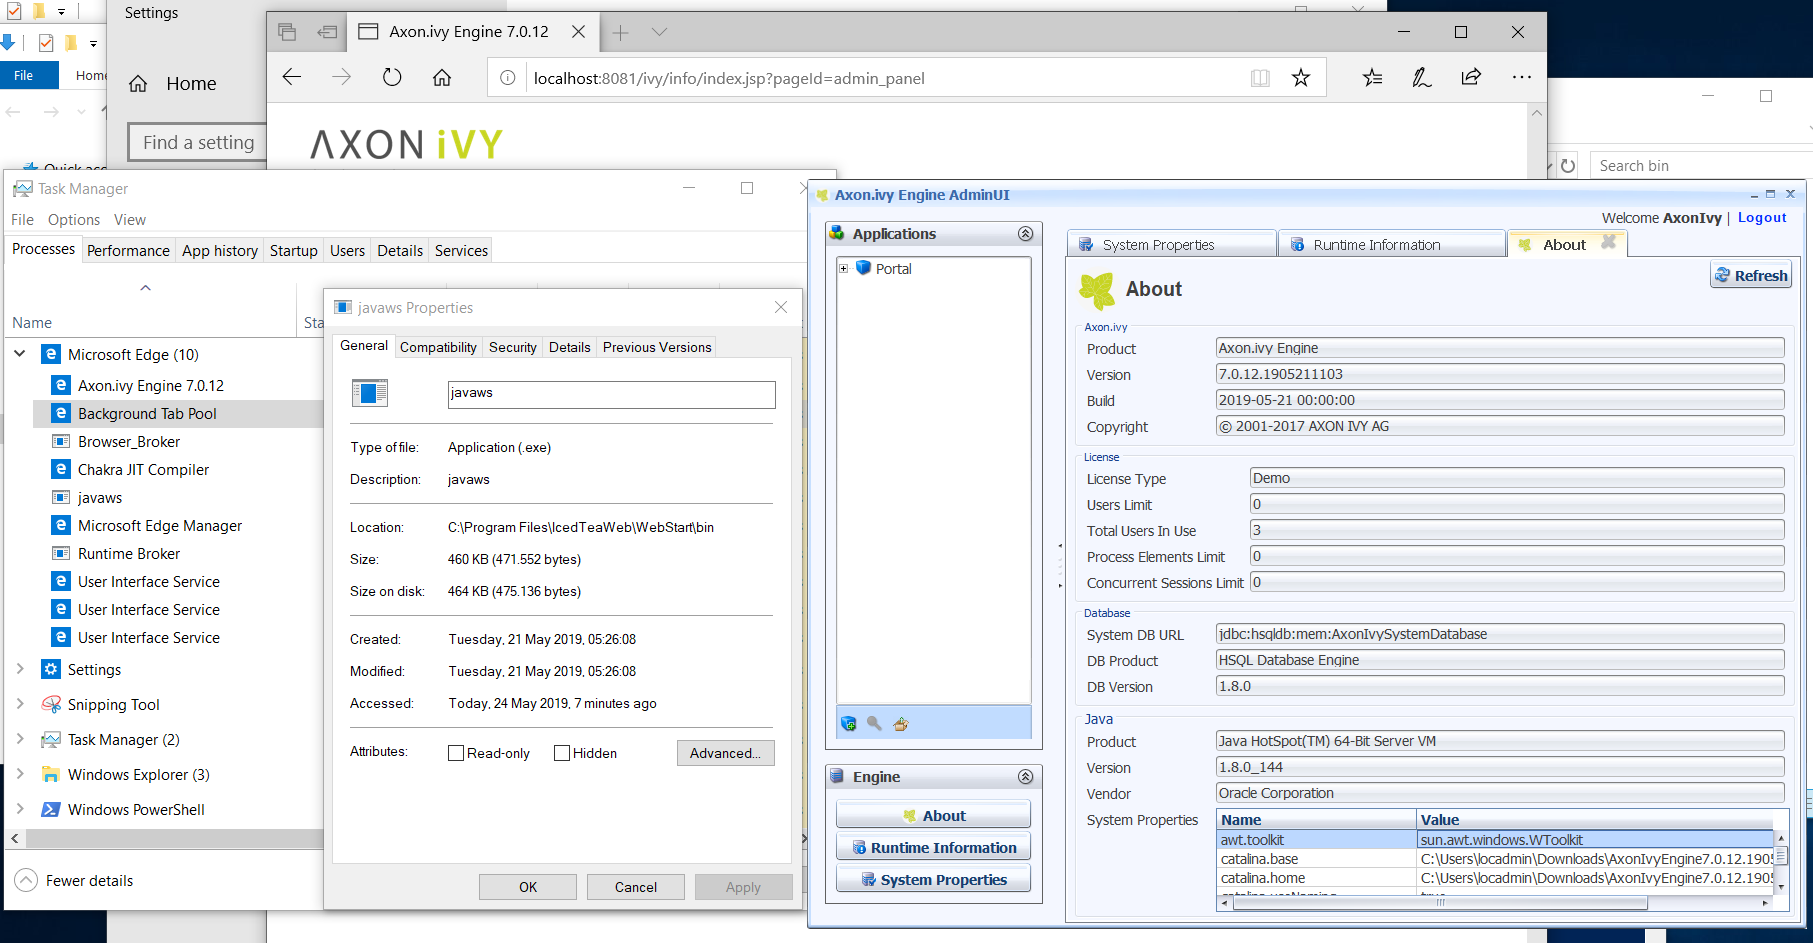
Task: Close Axon.ivy Engine 7.0.12 tab
Action: click(x=578, y=32)
